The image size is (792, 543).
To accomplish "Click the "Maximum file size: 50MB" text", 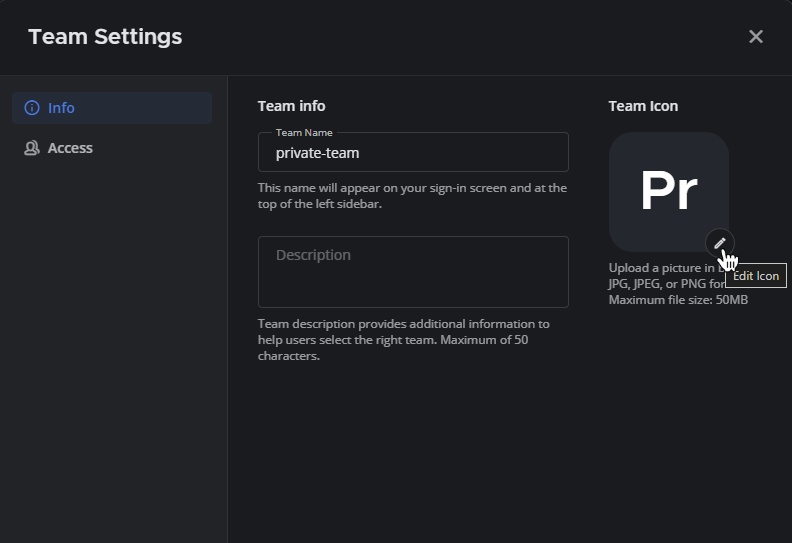I will click(x=678, y=300).
